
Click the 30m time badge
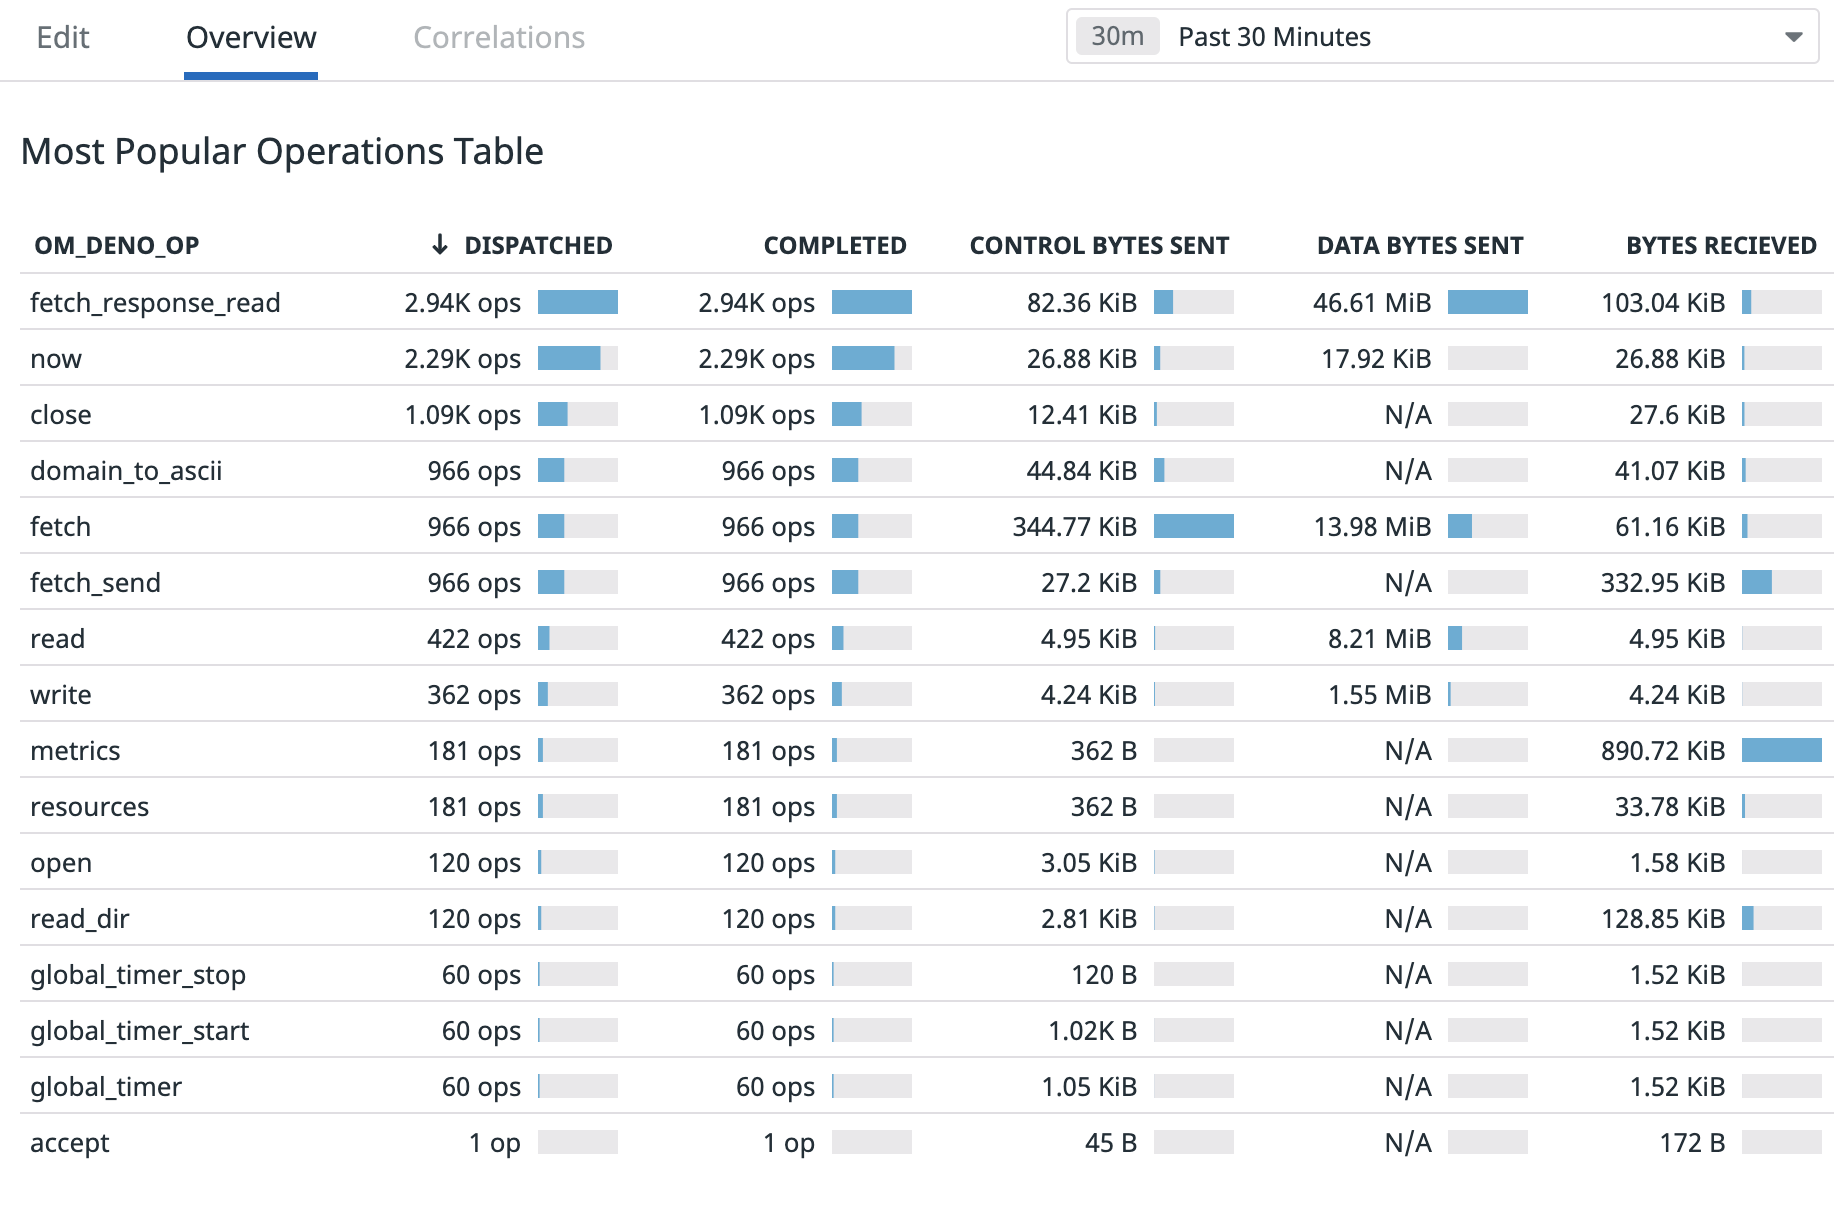click(1117, 36)
